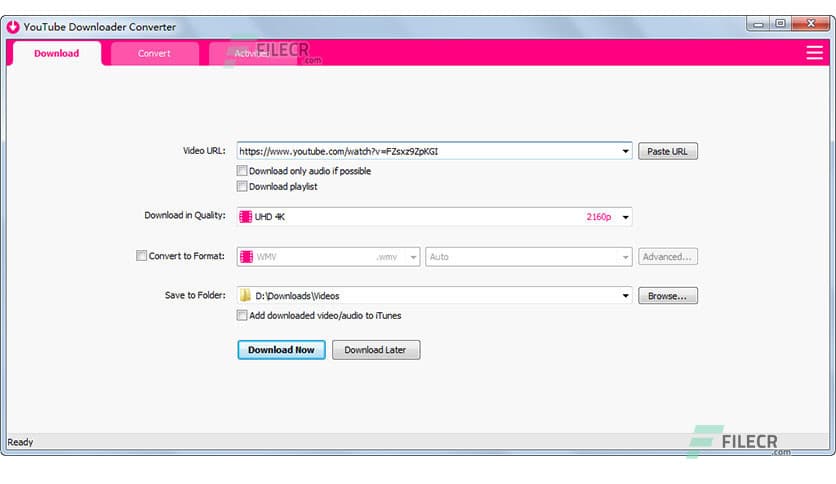Click the Video URL label
Image resolution: width=836 pixels, height=484 pixels.
[204, 151]
